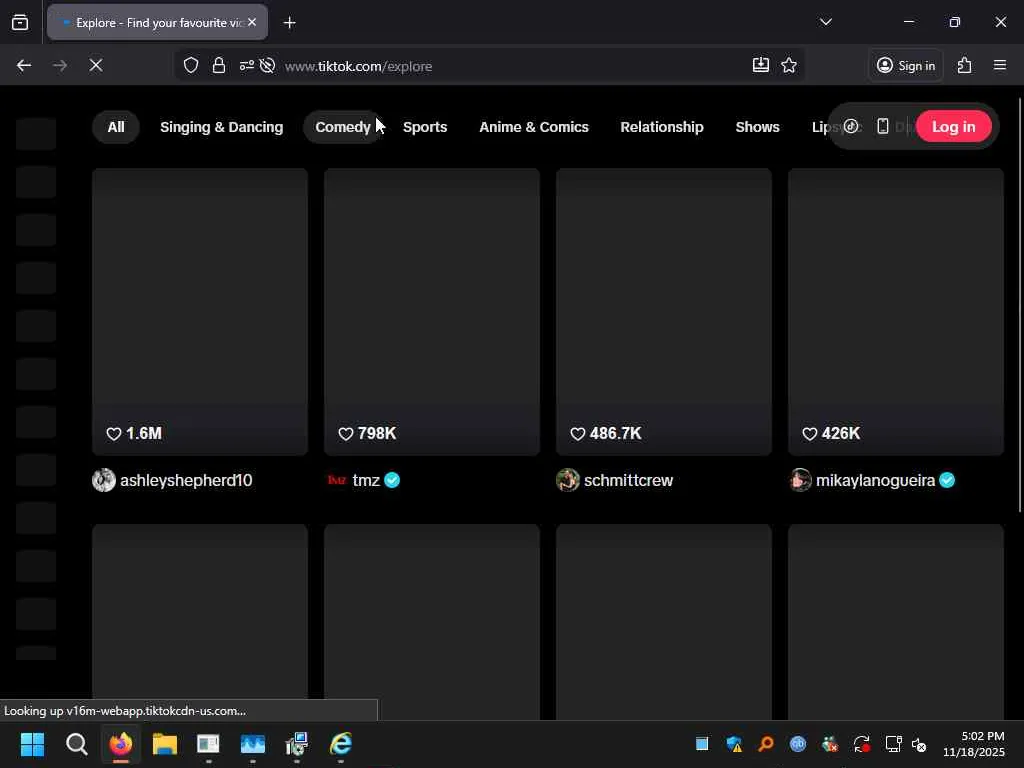Click the TikTok coin icon near Log in
Image resolution: width=1024 pixels, height=768 pixels.
(851, 126)
